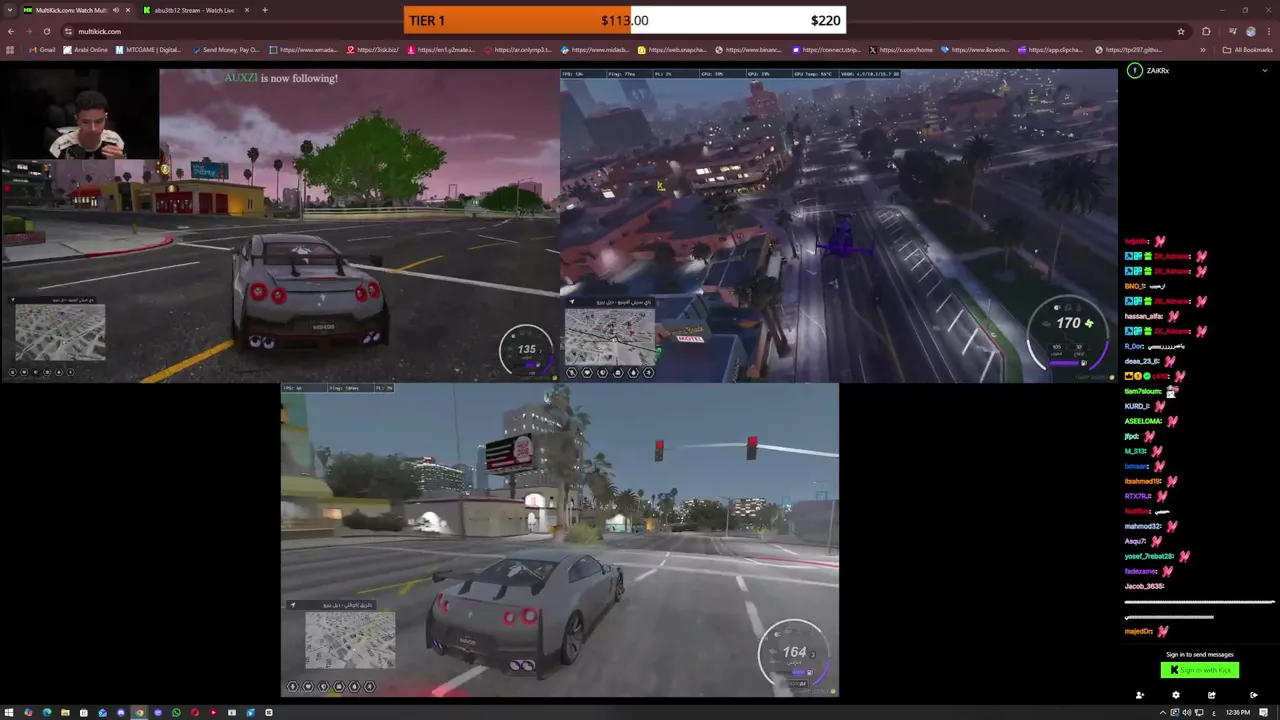
Task: Open the notification center icon
Action: click(x=1264, y=712)
